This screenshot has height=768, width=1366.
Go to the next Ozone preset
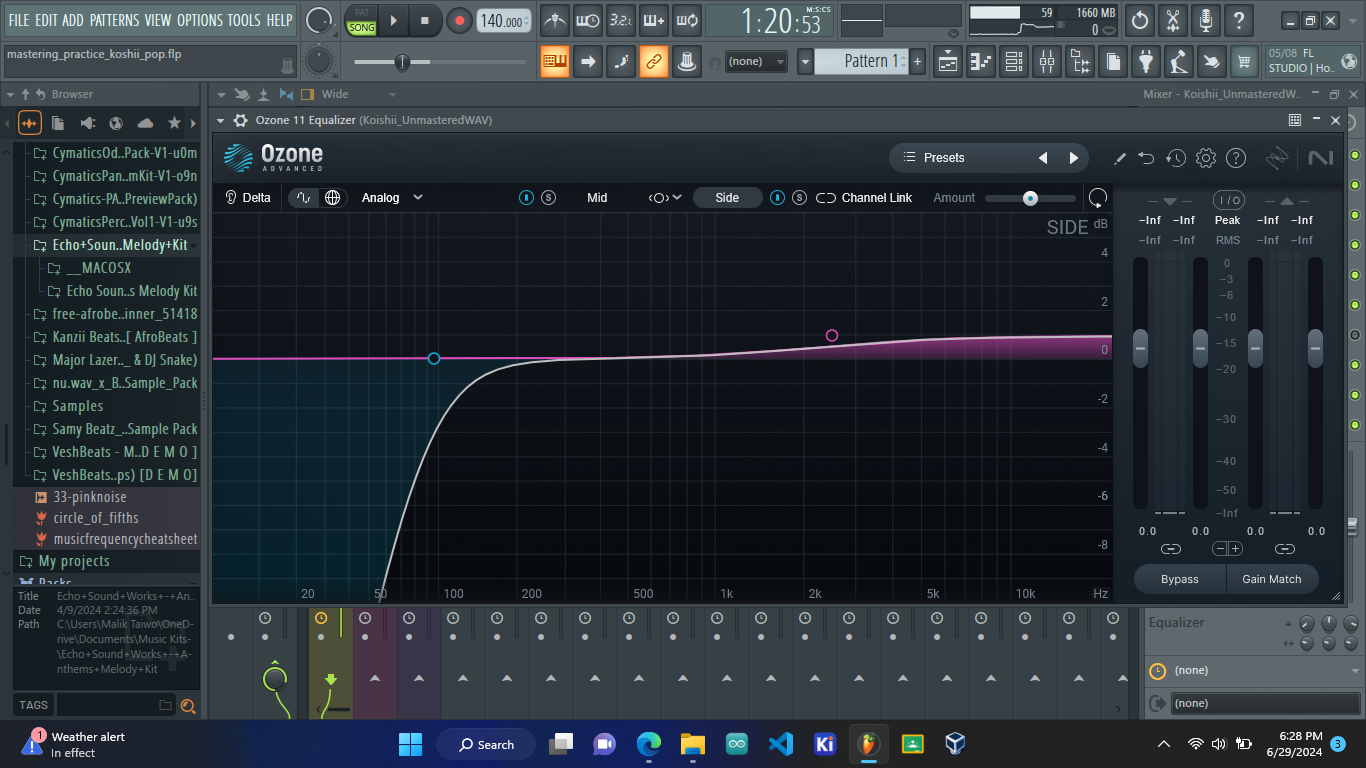click(x=1074, y=158)
